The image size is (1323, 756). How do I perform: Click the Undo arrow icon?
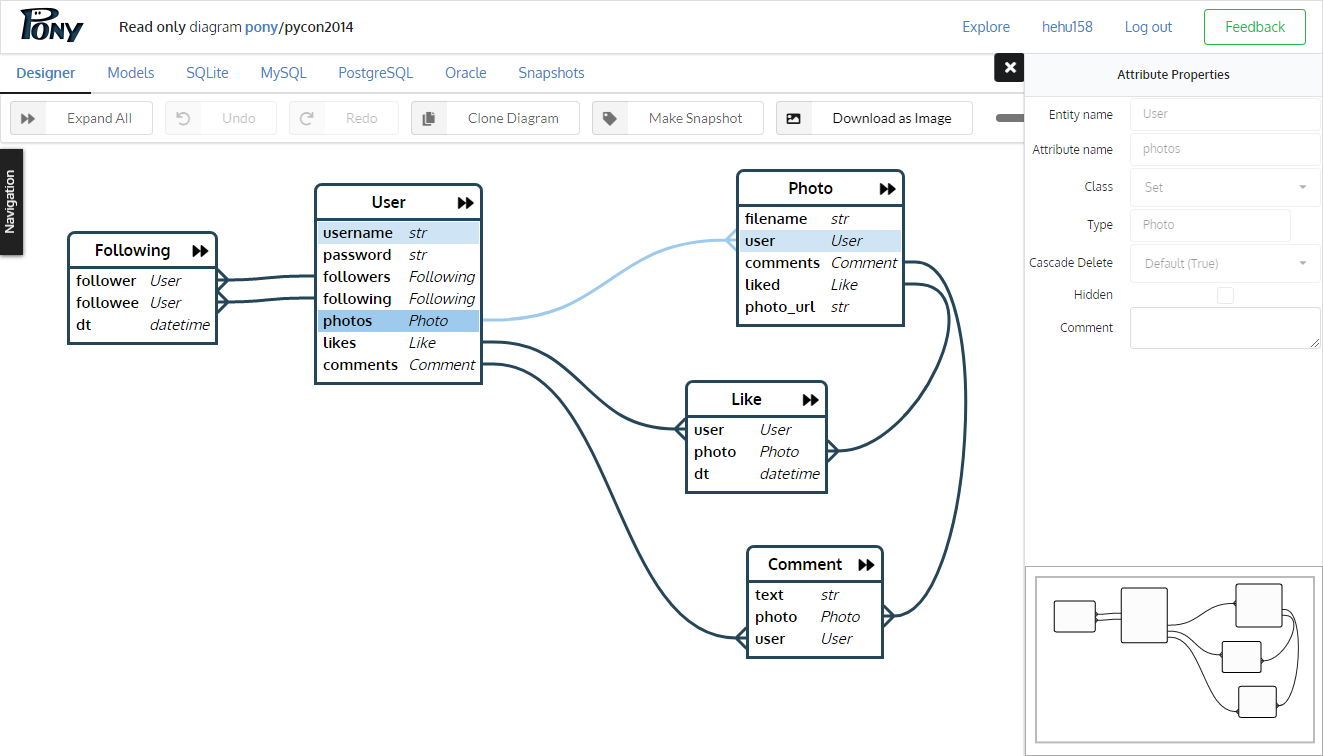(x=183, y=118)
